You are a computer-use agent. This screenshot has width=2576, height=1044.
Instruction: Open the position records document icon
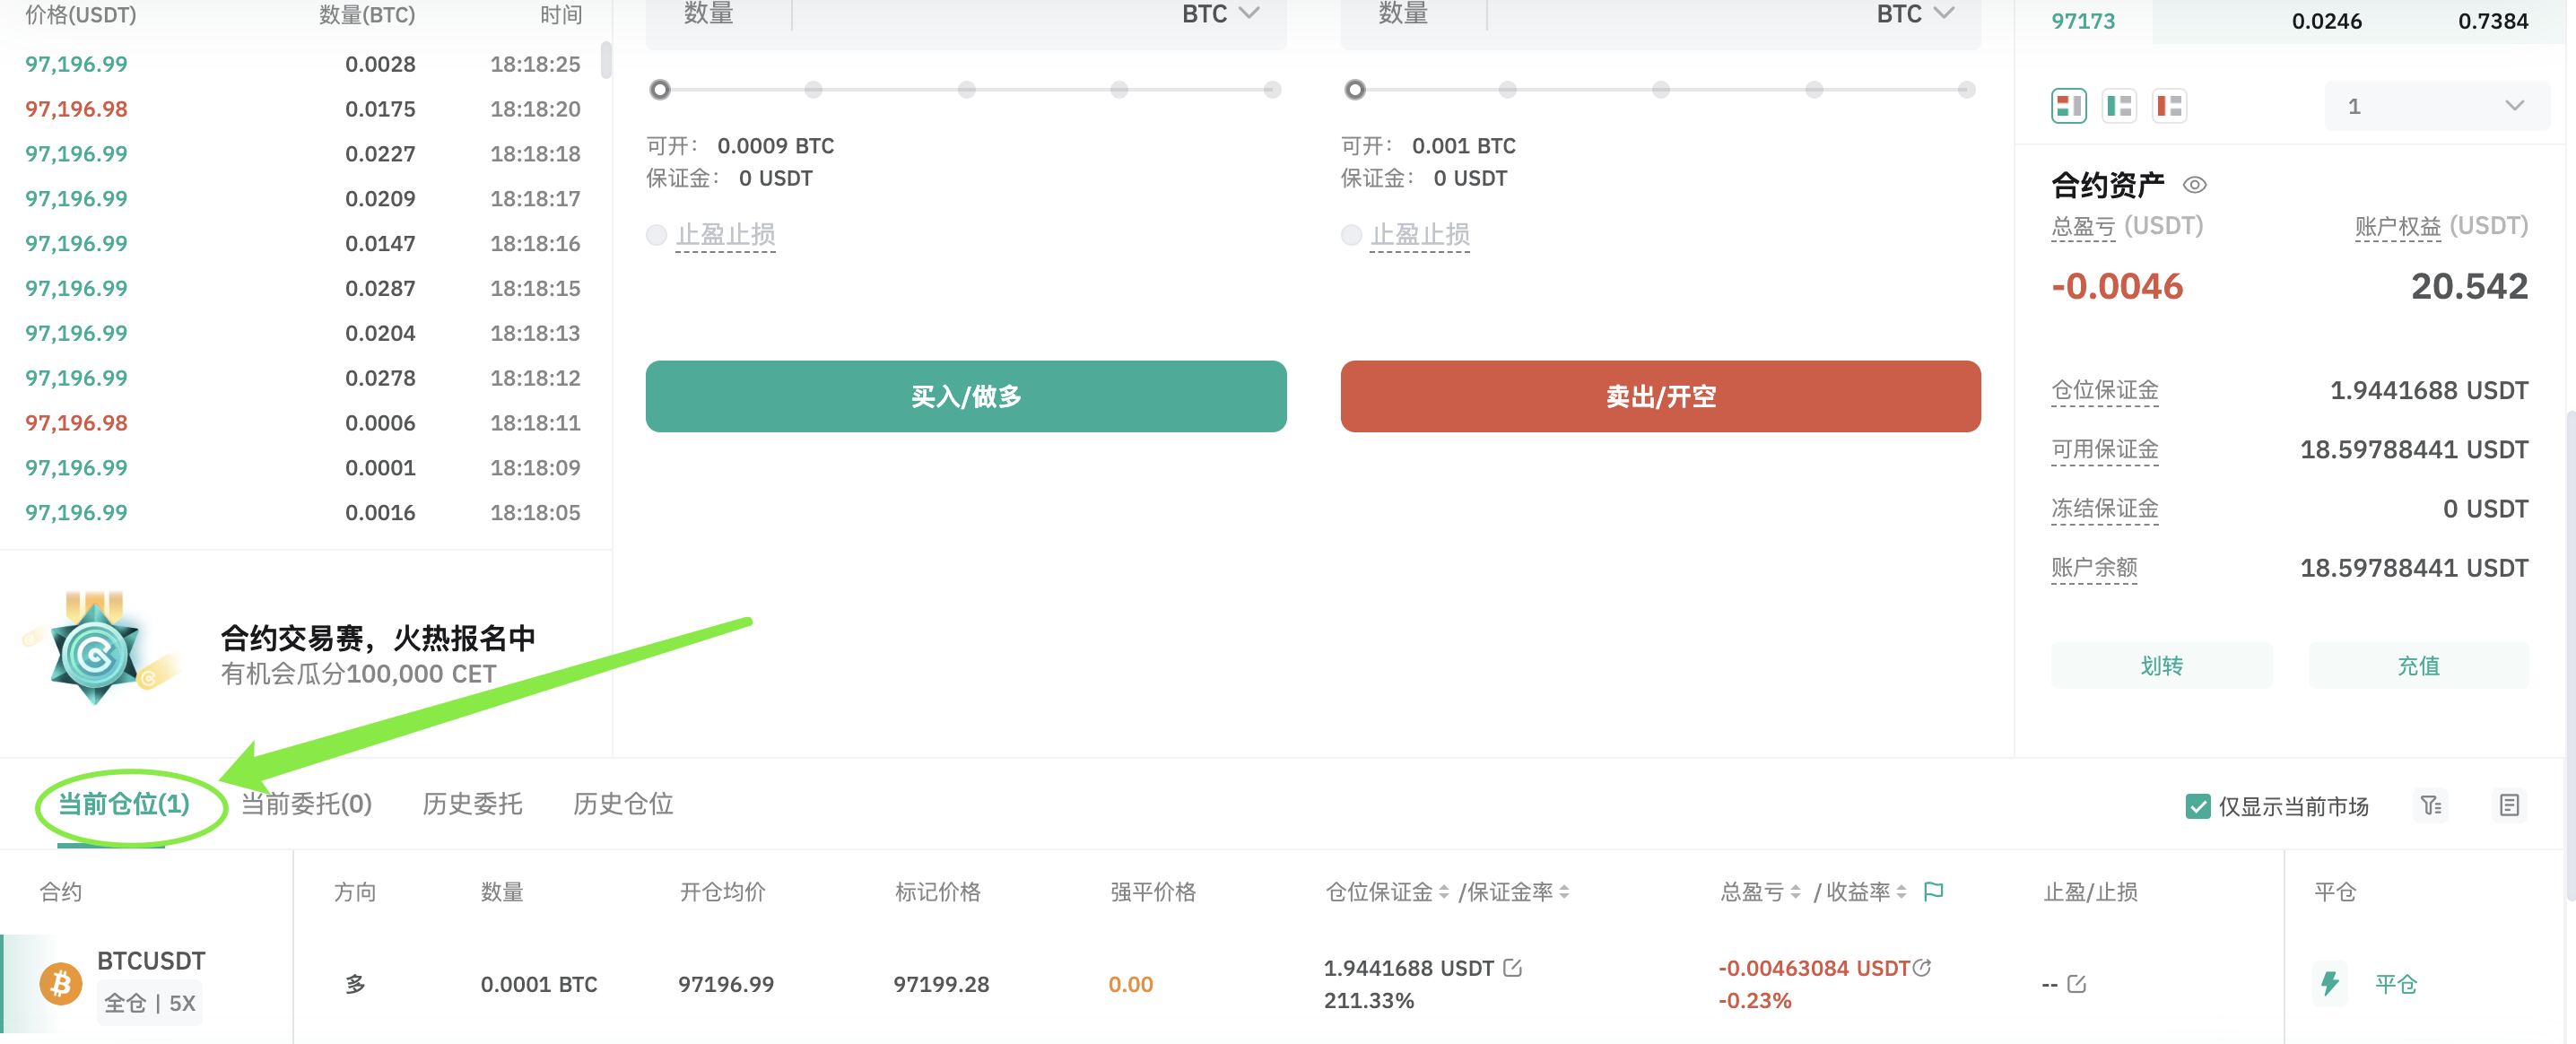tap(2509, 805)
